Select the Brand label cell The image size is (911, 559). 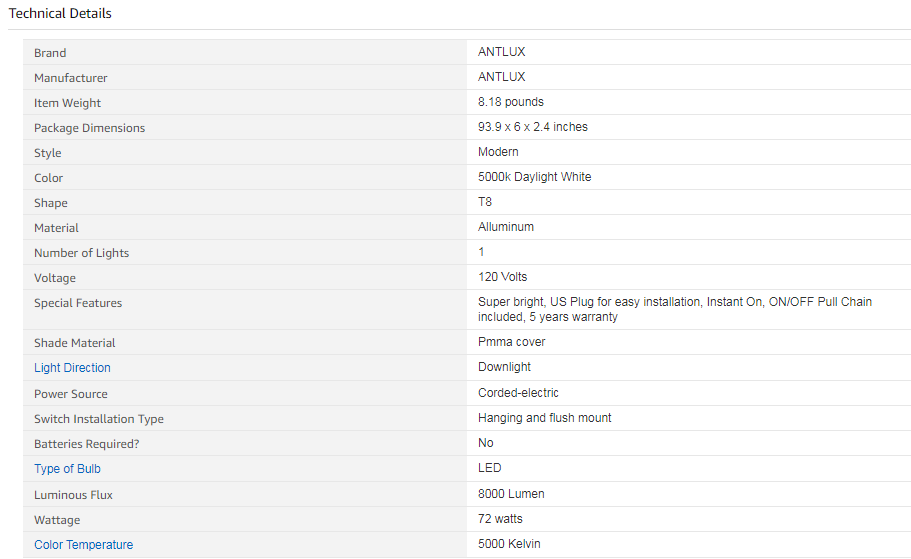(245, 52)
